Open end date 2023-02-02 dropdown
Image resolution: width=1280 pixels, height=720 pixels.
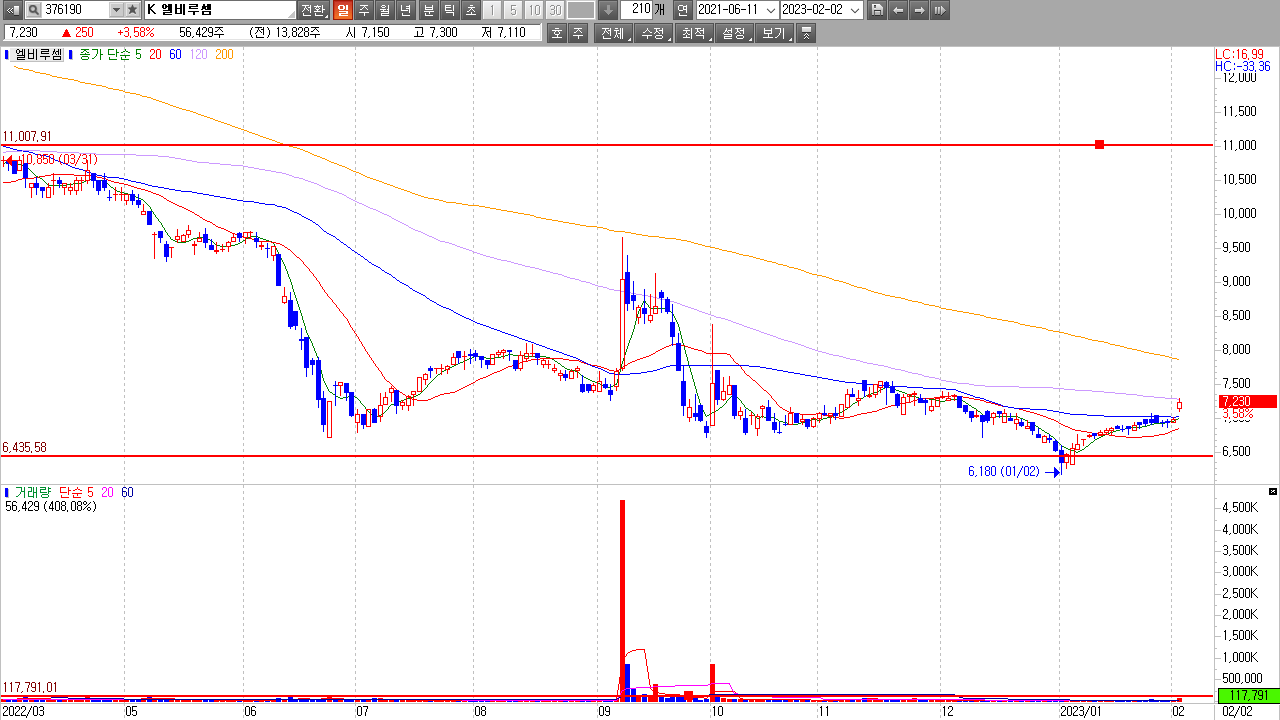(x=855, y=10)
